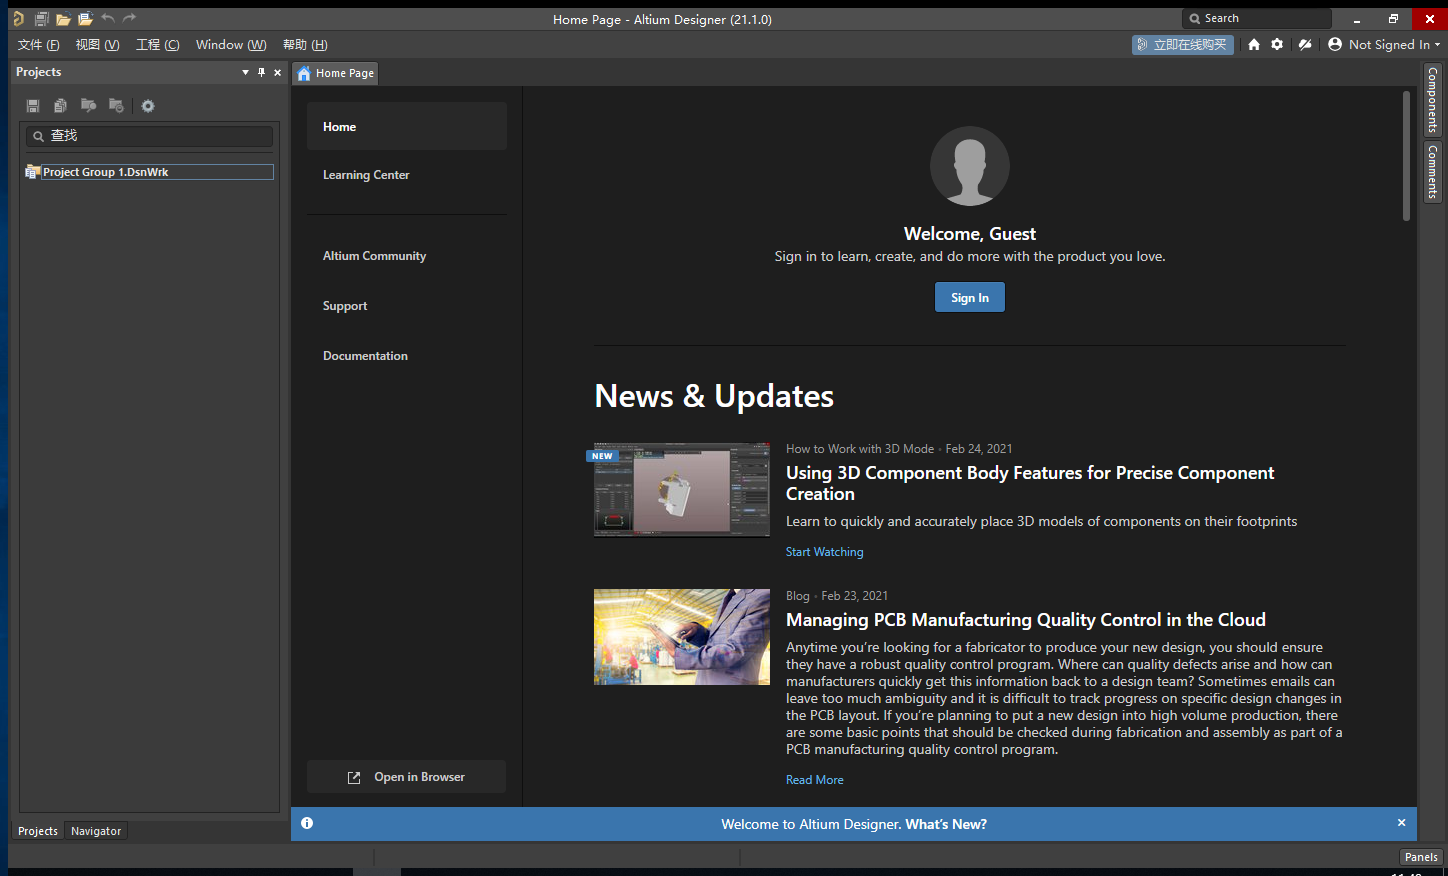Screen dimensions: 1448x876
Task: Click the Save All Documents icon in title bar
Action: point(41,19)
